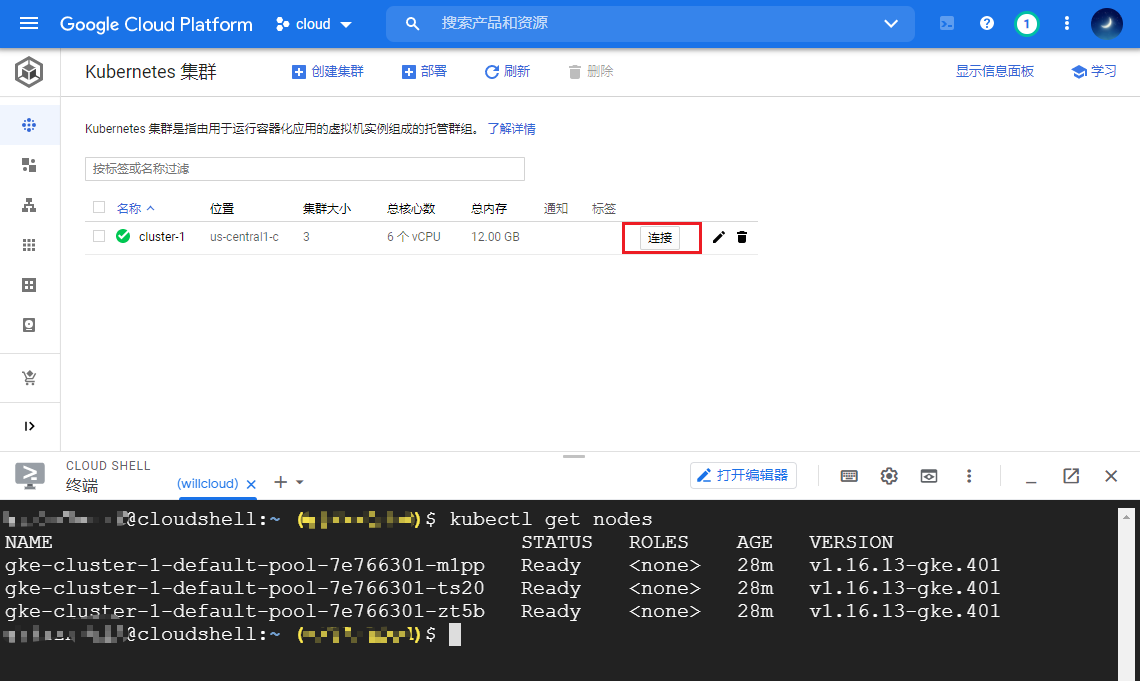Select the (willcloud) terminal tab
The width and height of the screenshot is (1140, 681).
[207, 484]
